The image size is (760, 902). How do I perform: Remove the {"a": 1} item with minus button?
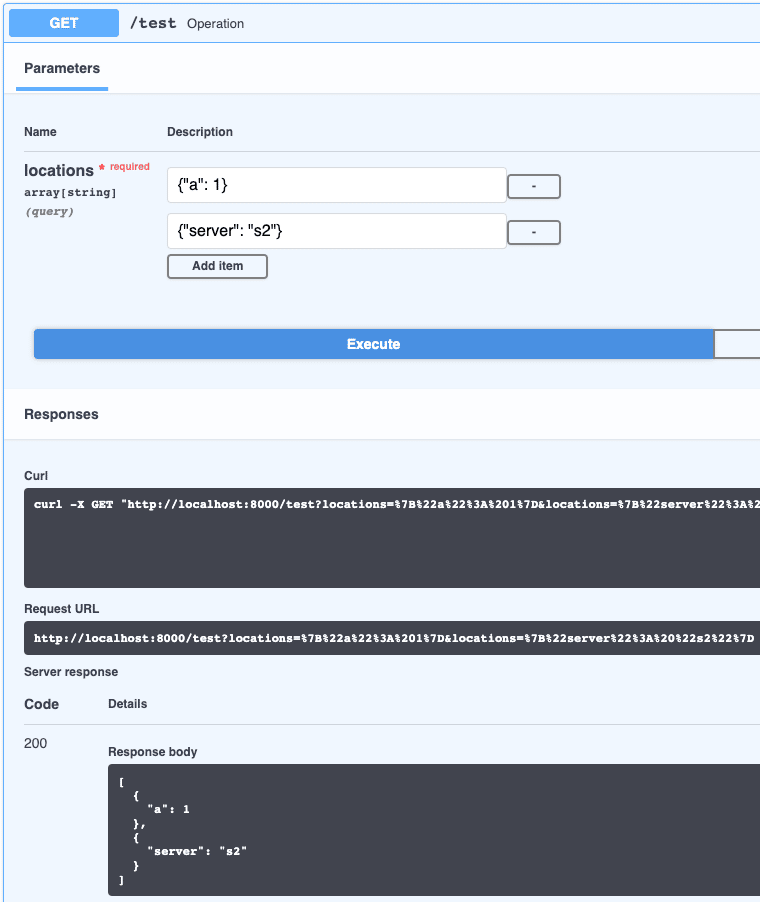point(534,187)
